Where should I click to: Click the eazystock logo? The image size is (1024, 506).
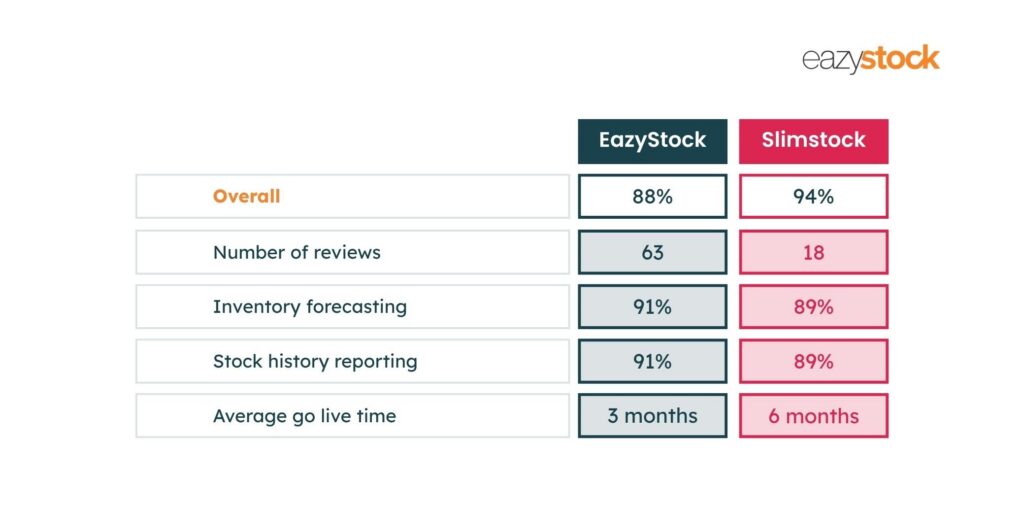[871, 59]
